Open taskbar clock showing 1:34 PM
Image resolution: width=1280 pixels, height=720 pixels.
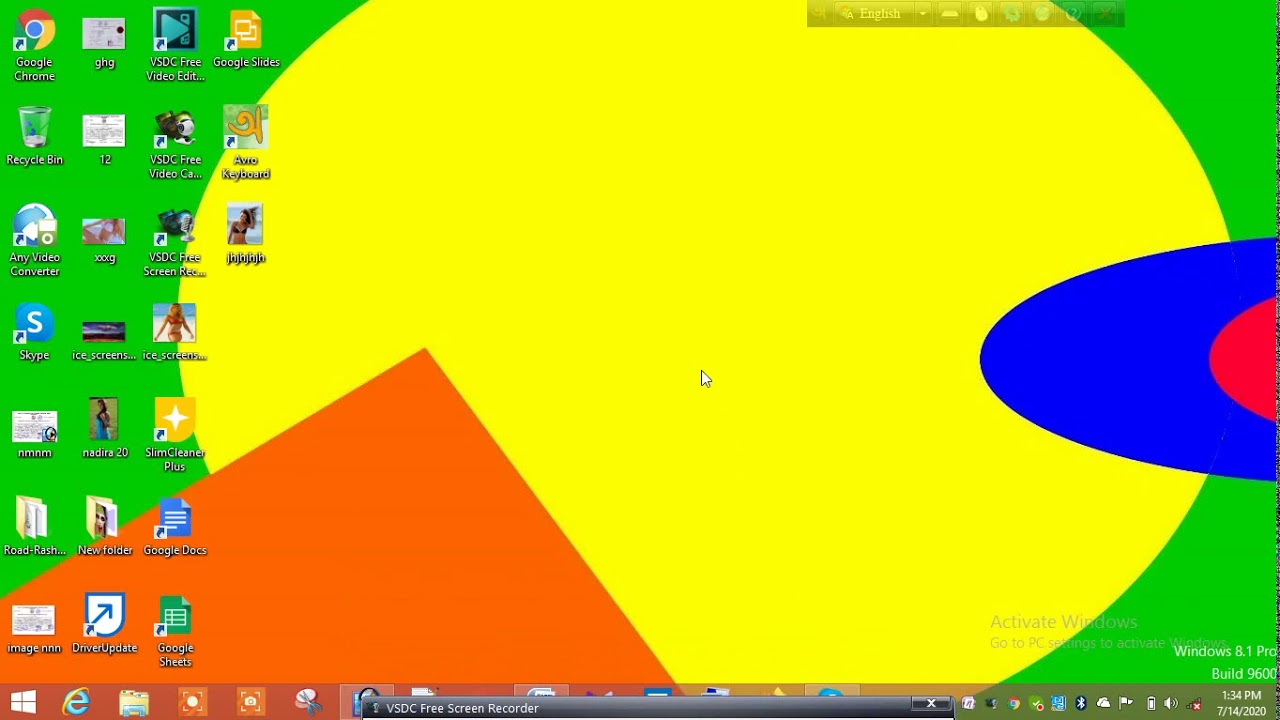point(1241,703)
